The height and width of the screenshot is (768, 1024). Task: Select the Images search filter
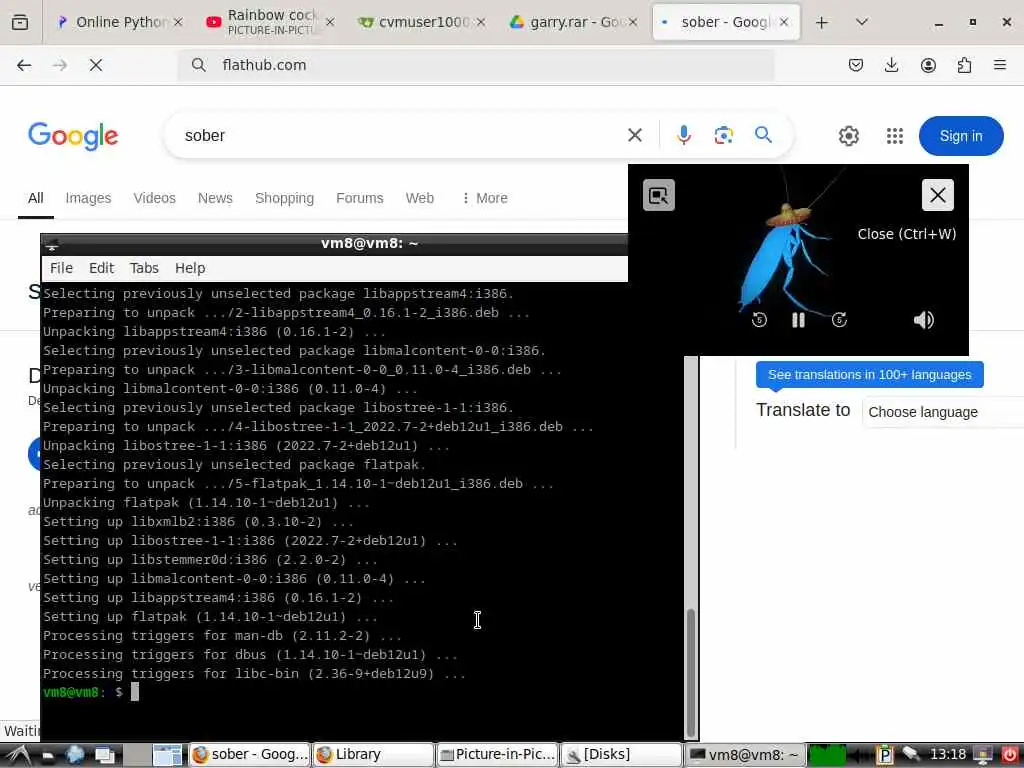point(88,198)
